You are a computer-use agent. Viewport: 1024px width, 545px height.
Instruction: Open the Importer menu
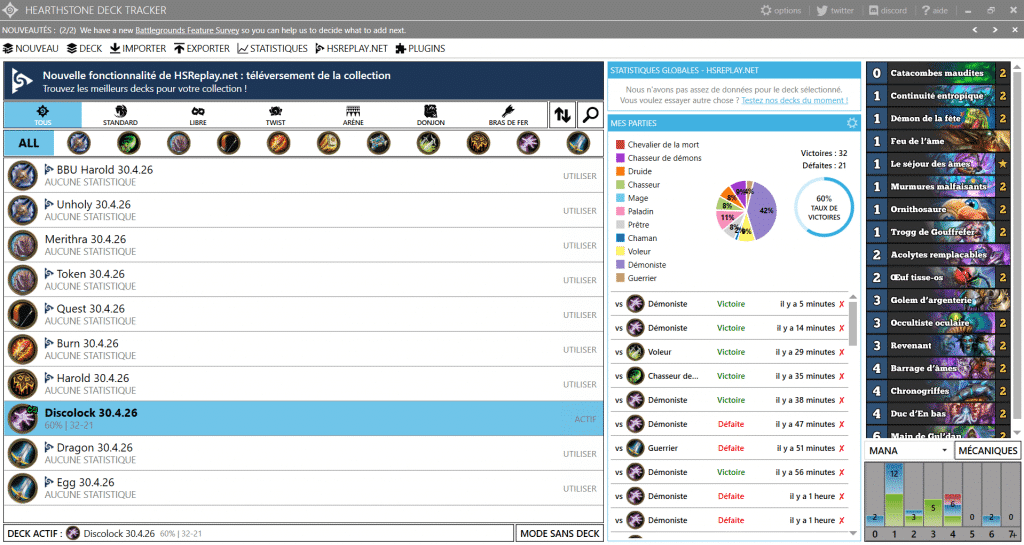click(x=138, y=48)
